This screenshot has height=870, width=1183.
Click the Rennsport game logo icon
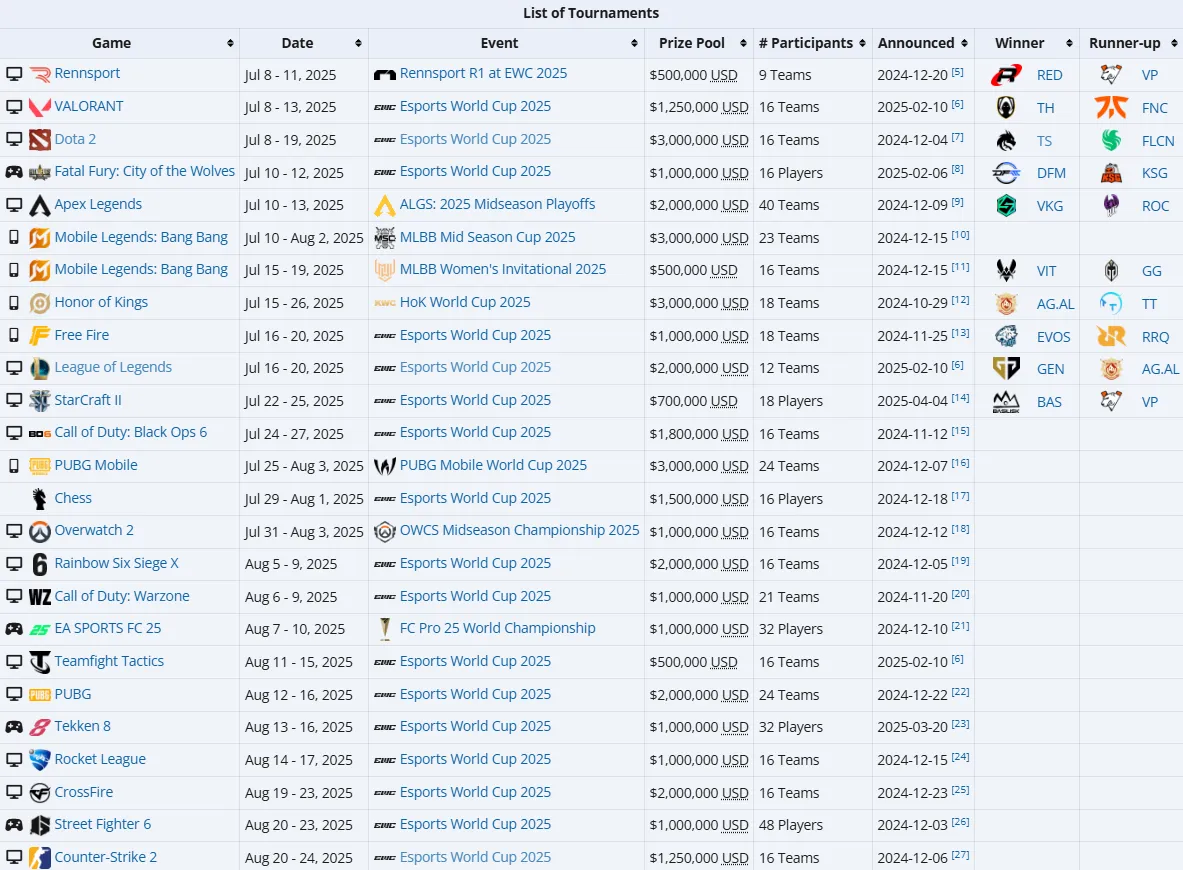pyautogui.click(x=39, y=74)
